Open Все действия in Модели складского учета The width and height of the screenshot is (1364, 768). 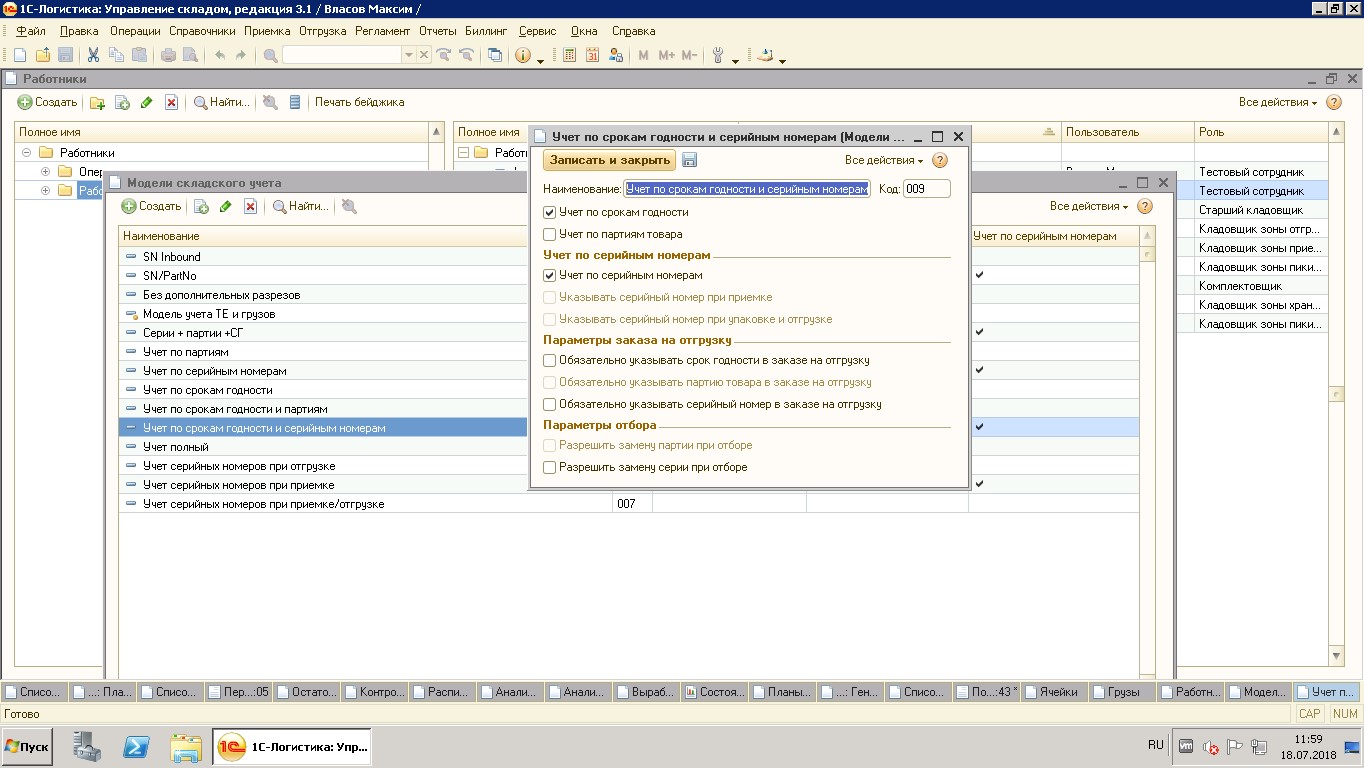(x=1089, y=206)
